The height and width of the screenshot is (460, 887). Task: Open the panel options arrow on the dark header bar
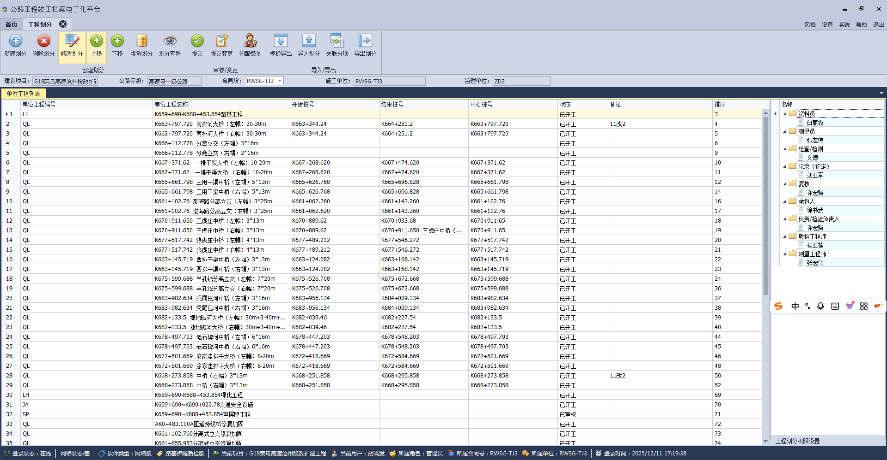click(x=881, y=93)
